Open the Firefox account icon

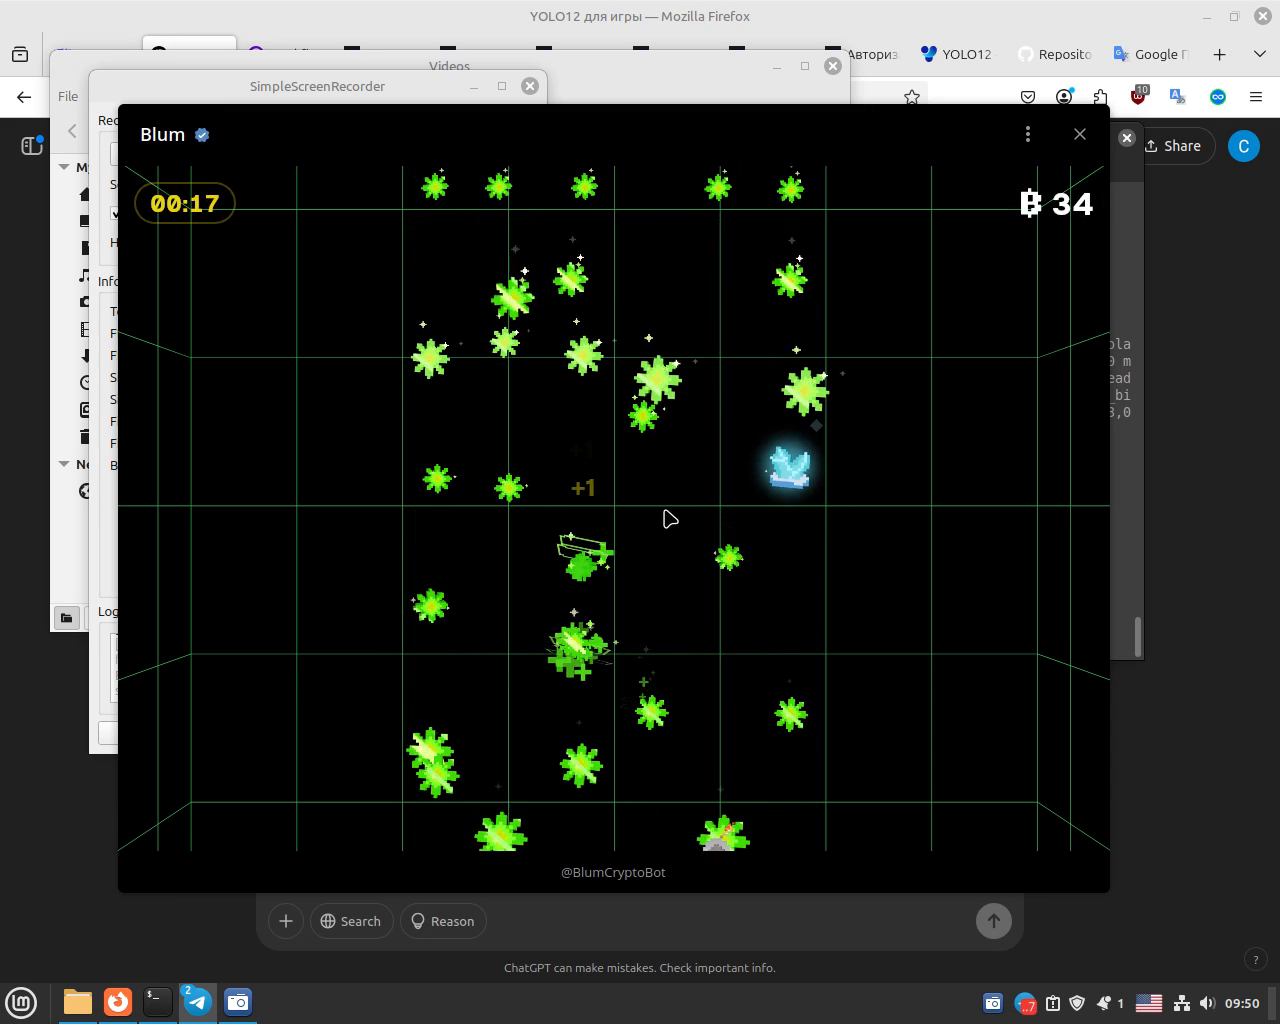tap(1064, 97)
